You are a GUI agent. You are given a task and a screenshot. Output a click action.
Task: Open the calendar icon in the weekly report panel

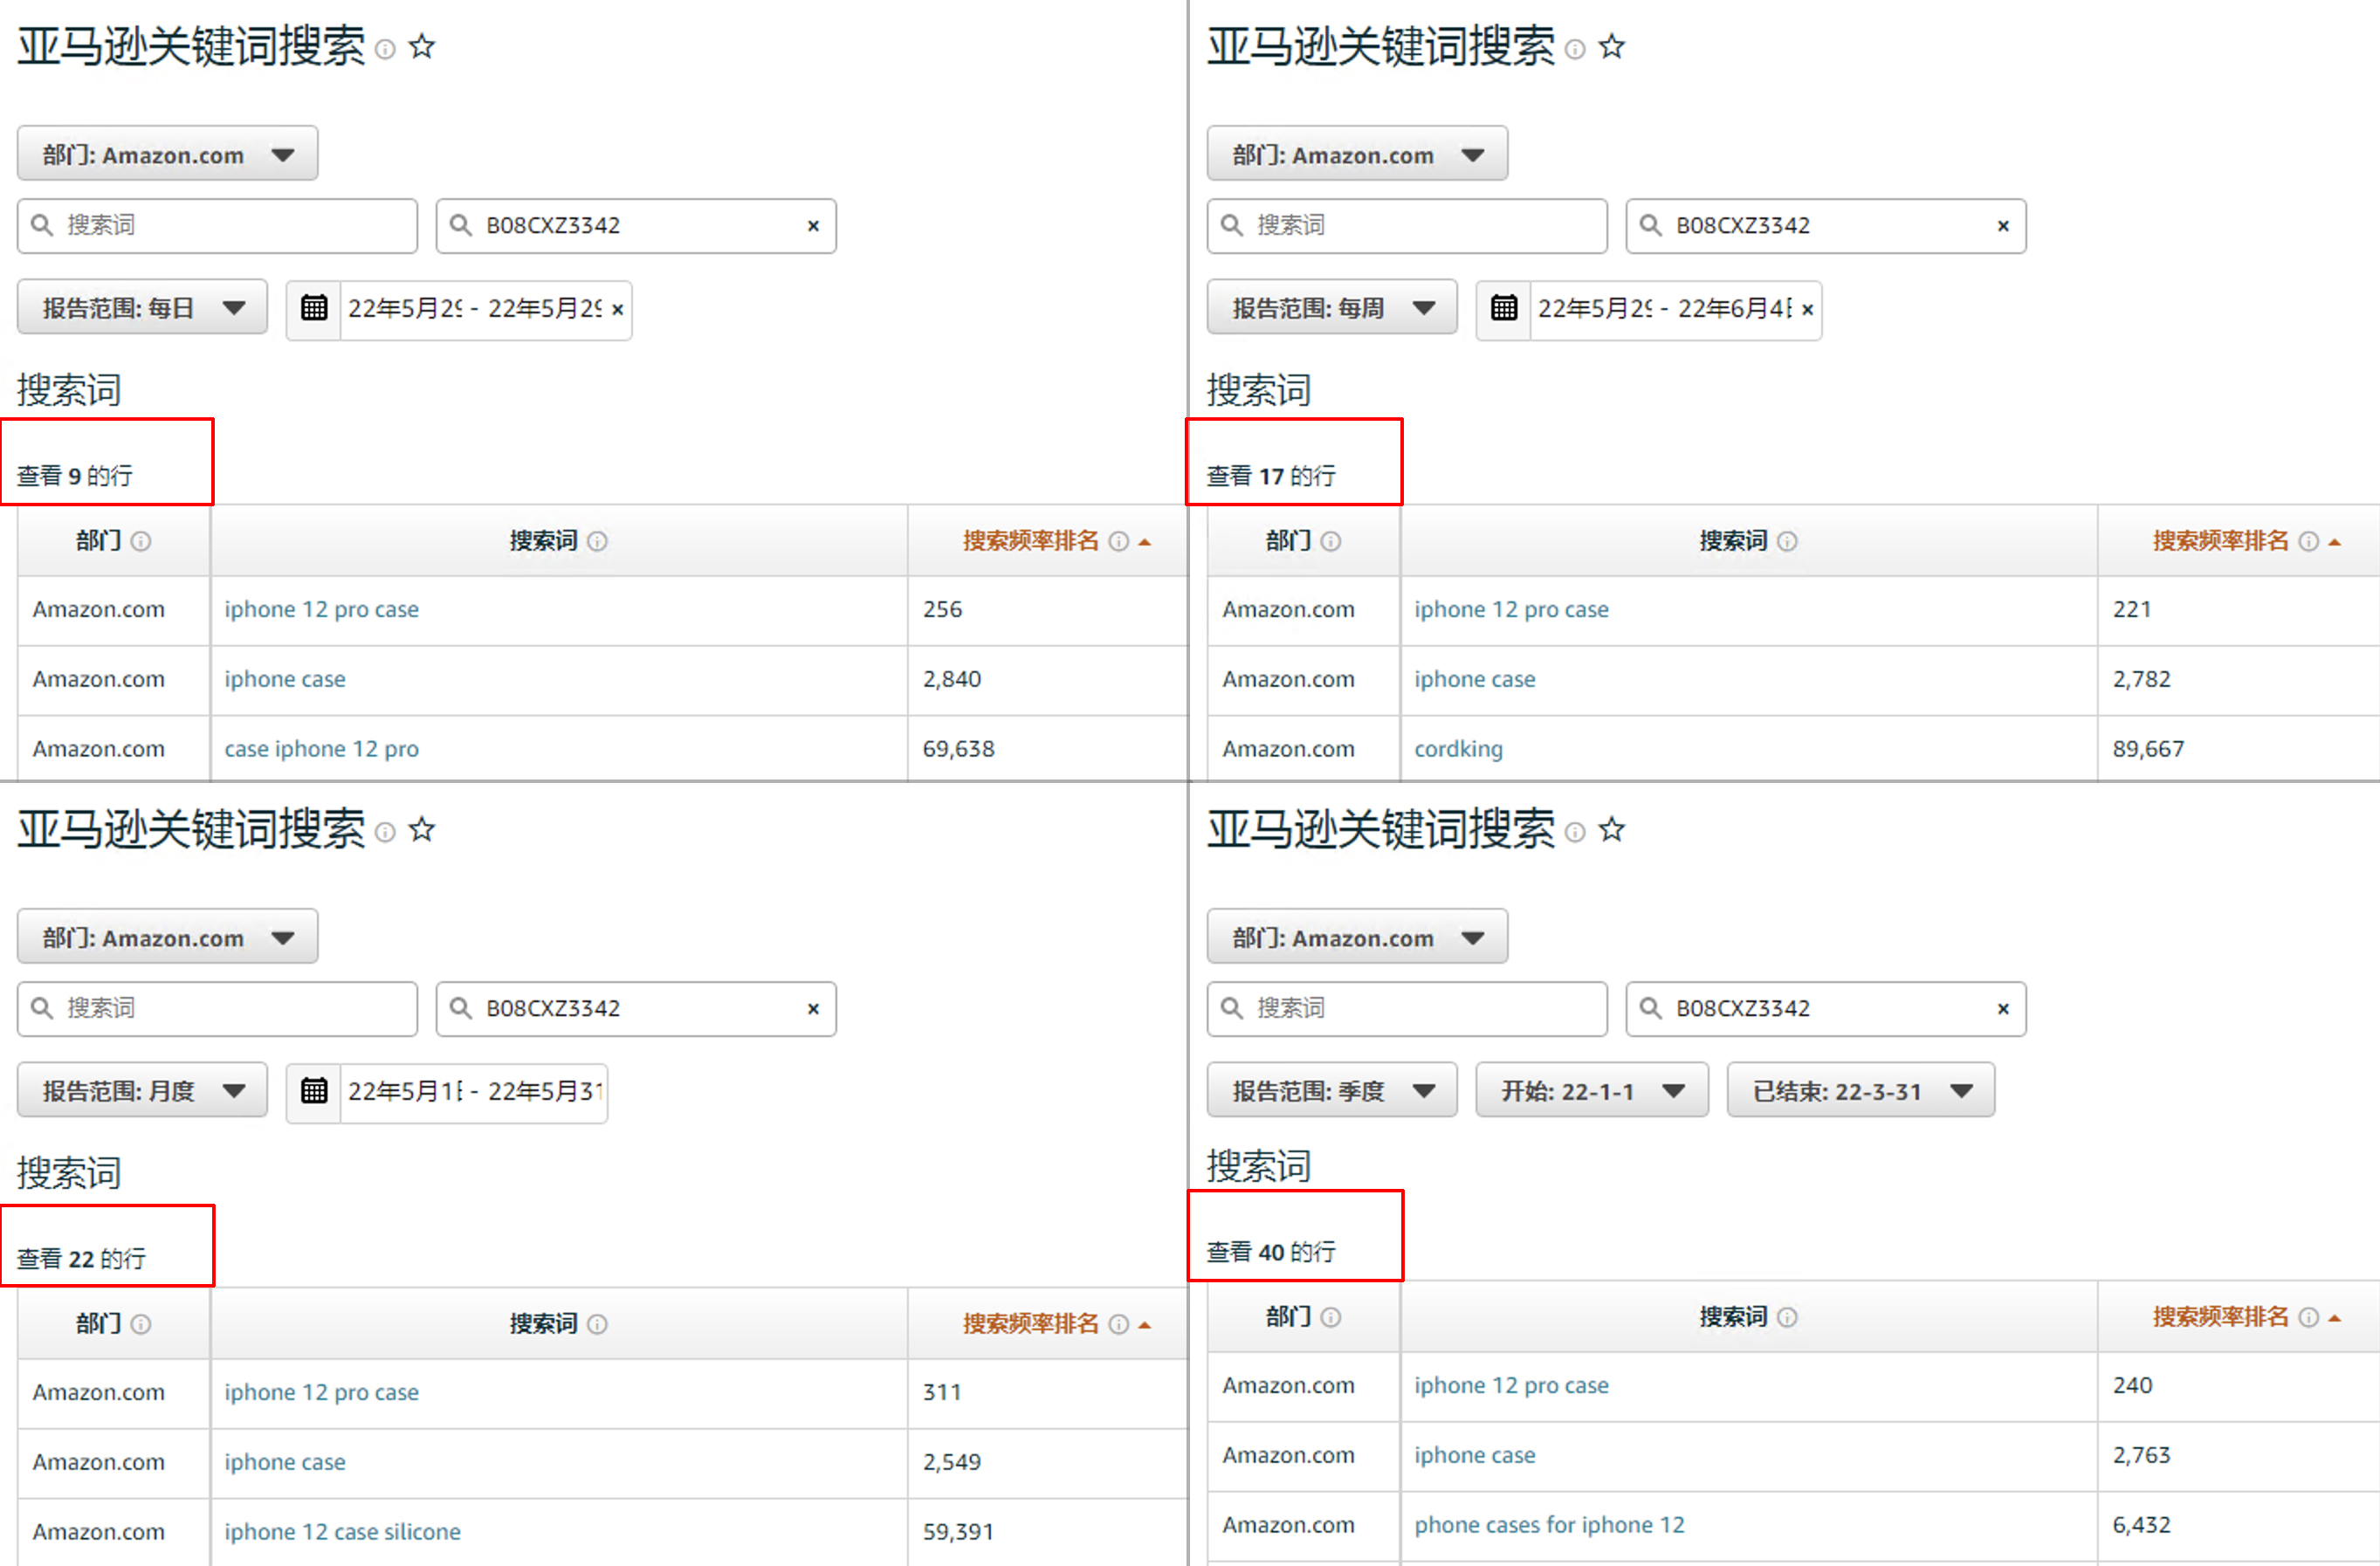pyautogui.click(x=1503, y=308)
